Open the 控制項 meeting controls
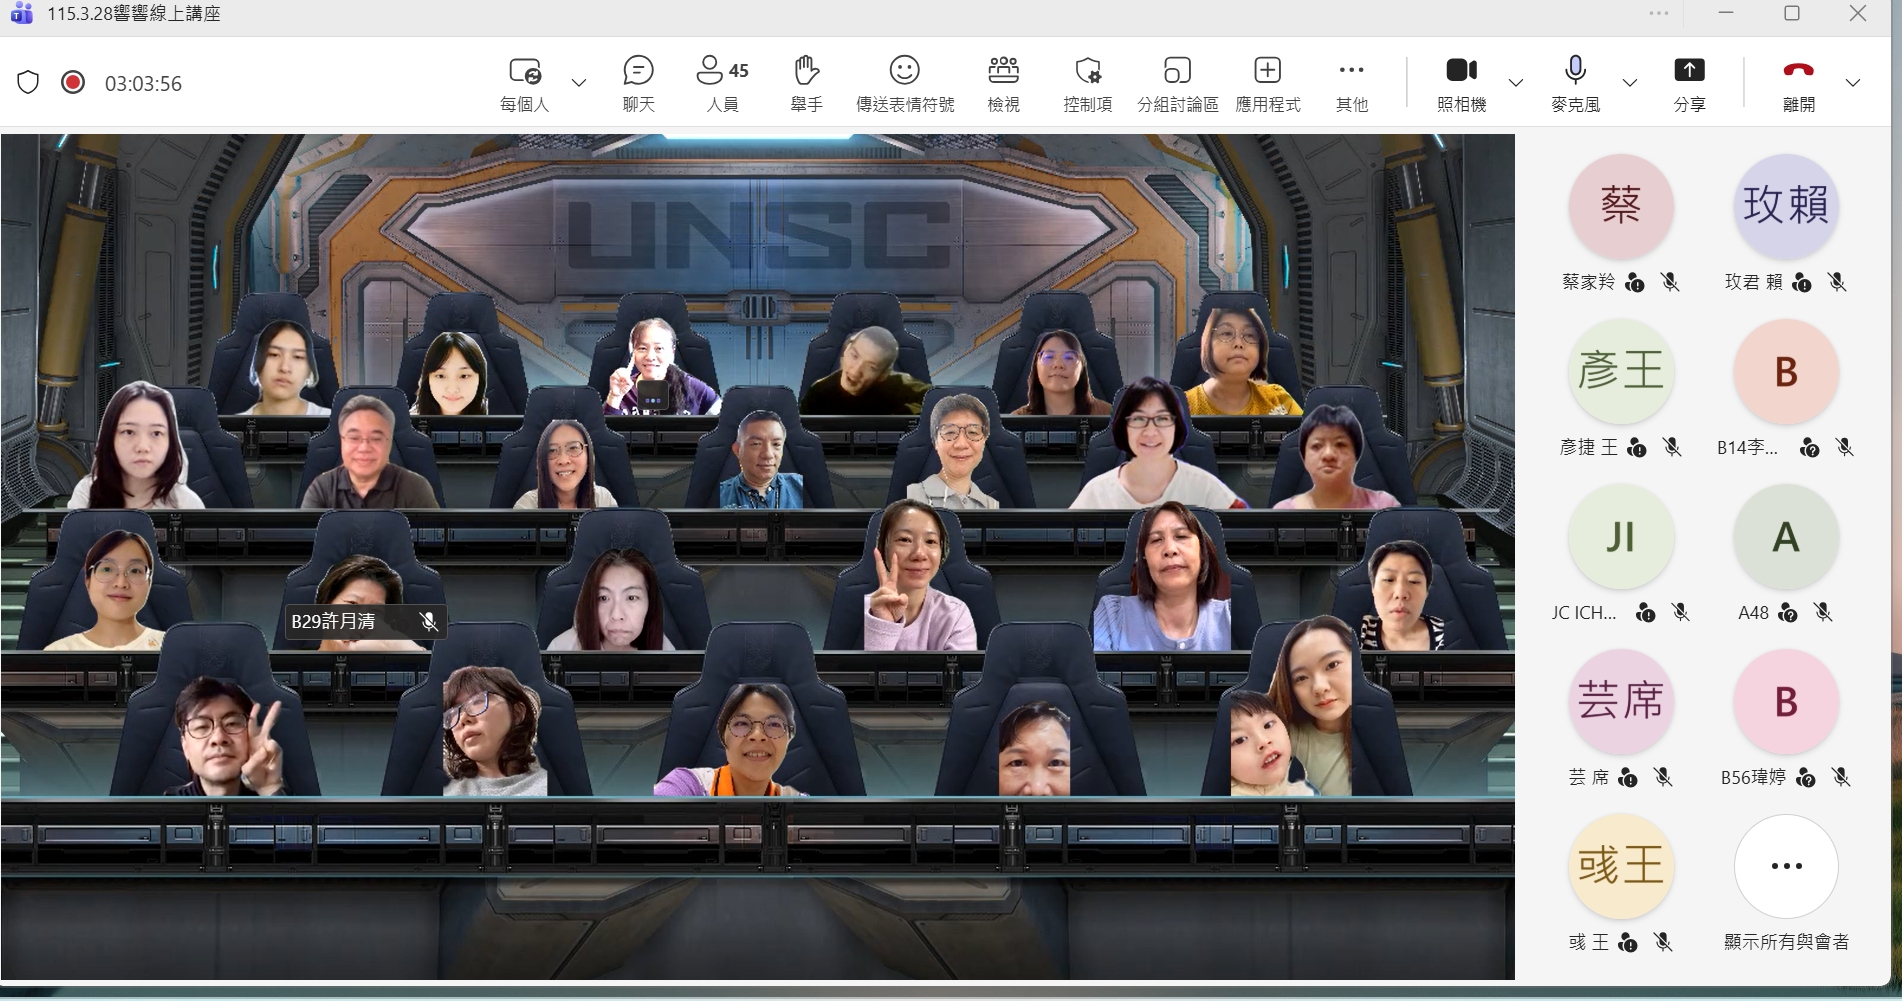1902x1001 pixels. 1087,83
